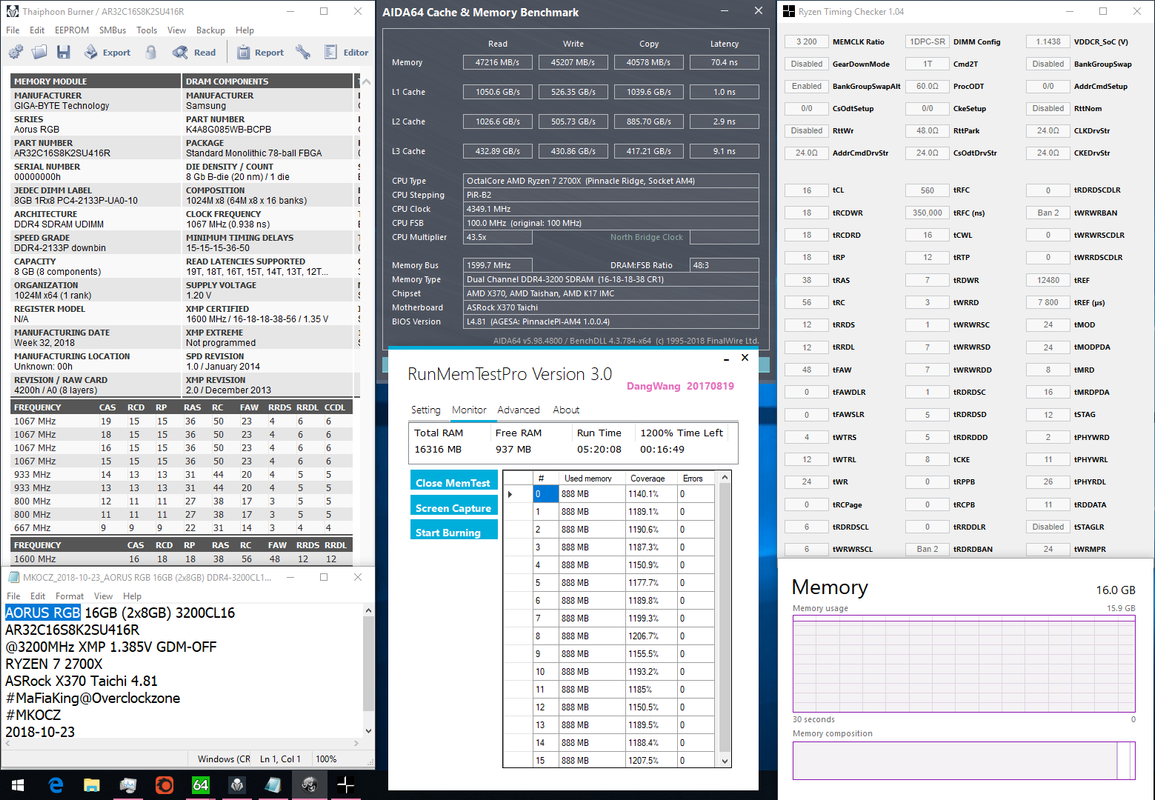Click the Thaiphoon Burner taskbar icon
The height and width of the screenshot is (800, 1155).
click(x=236, y=785)
